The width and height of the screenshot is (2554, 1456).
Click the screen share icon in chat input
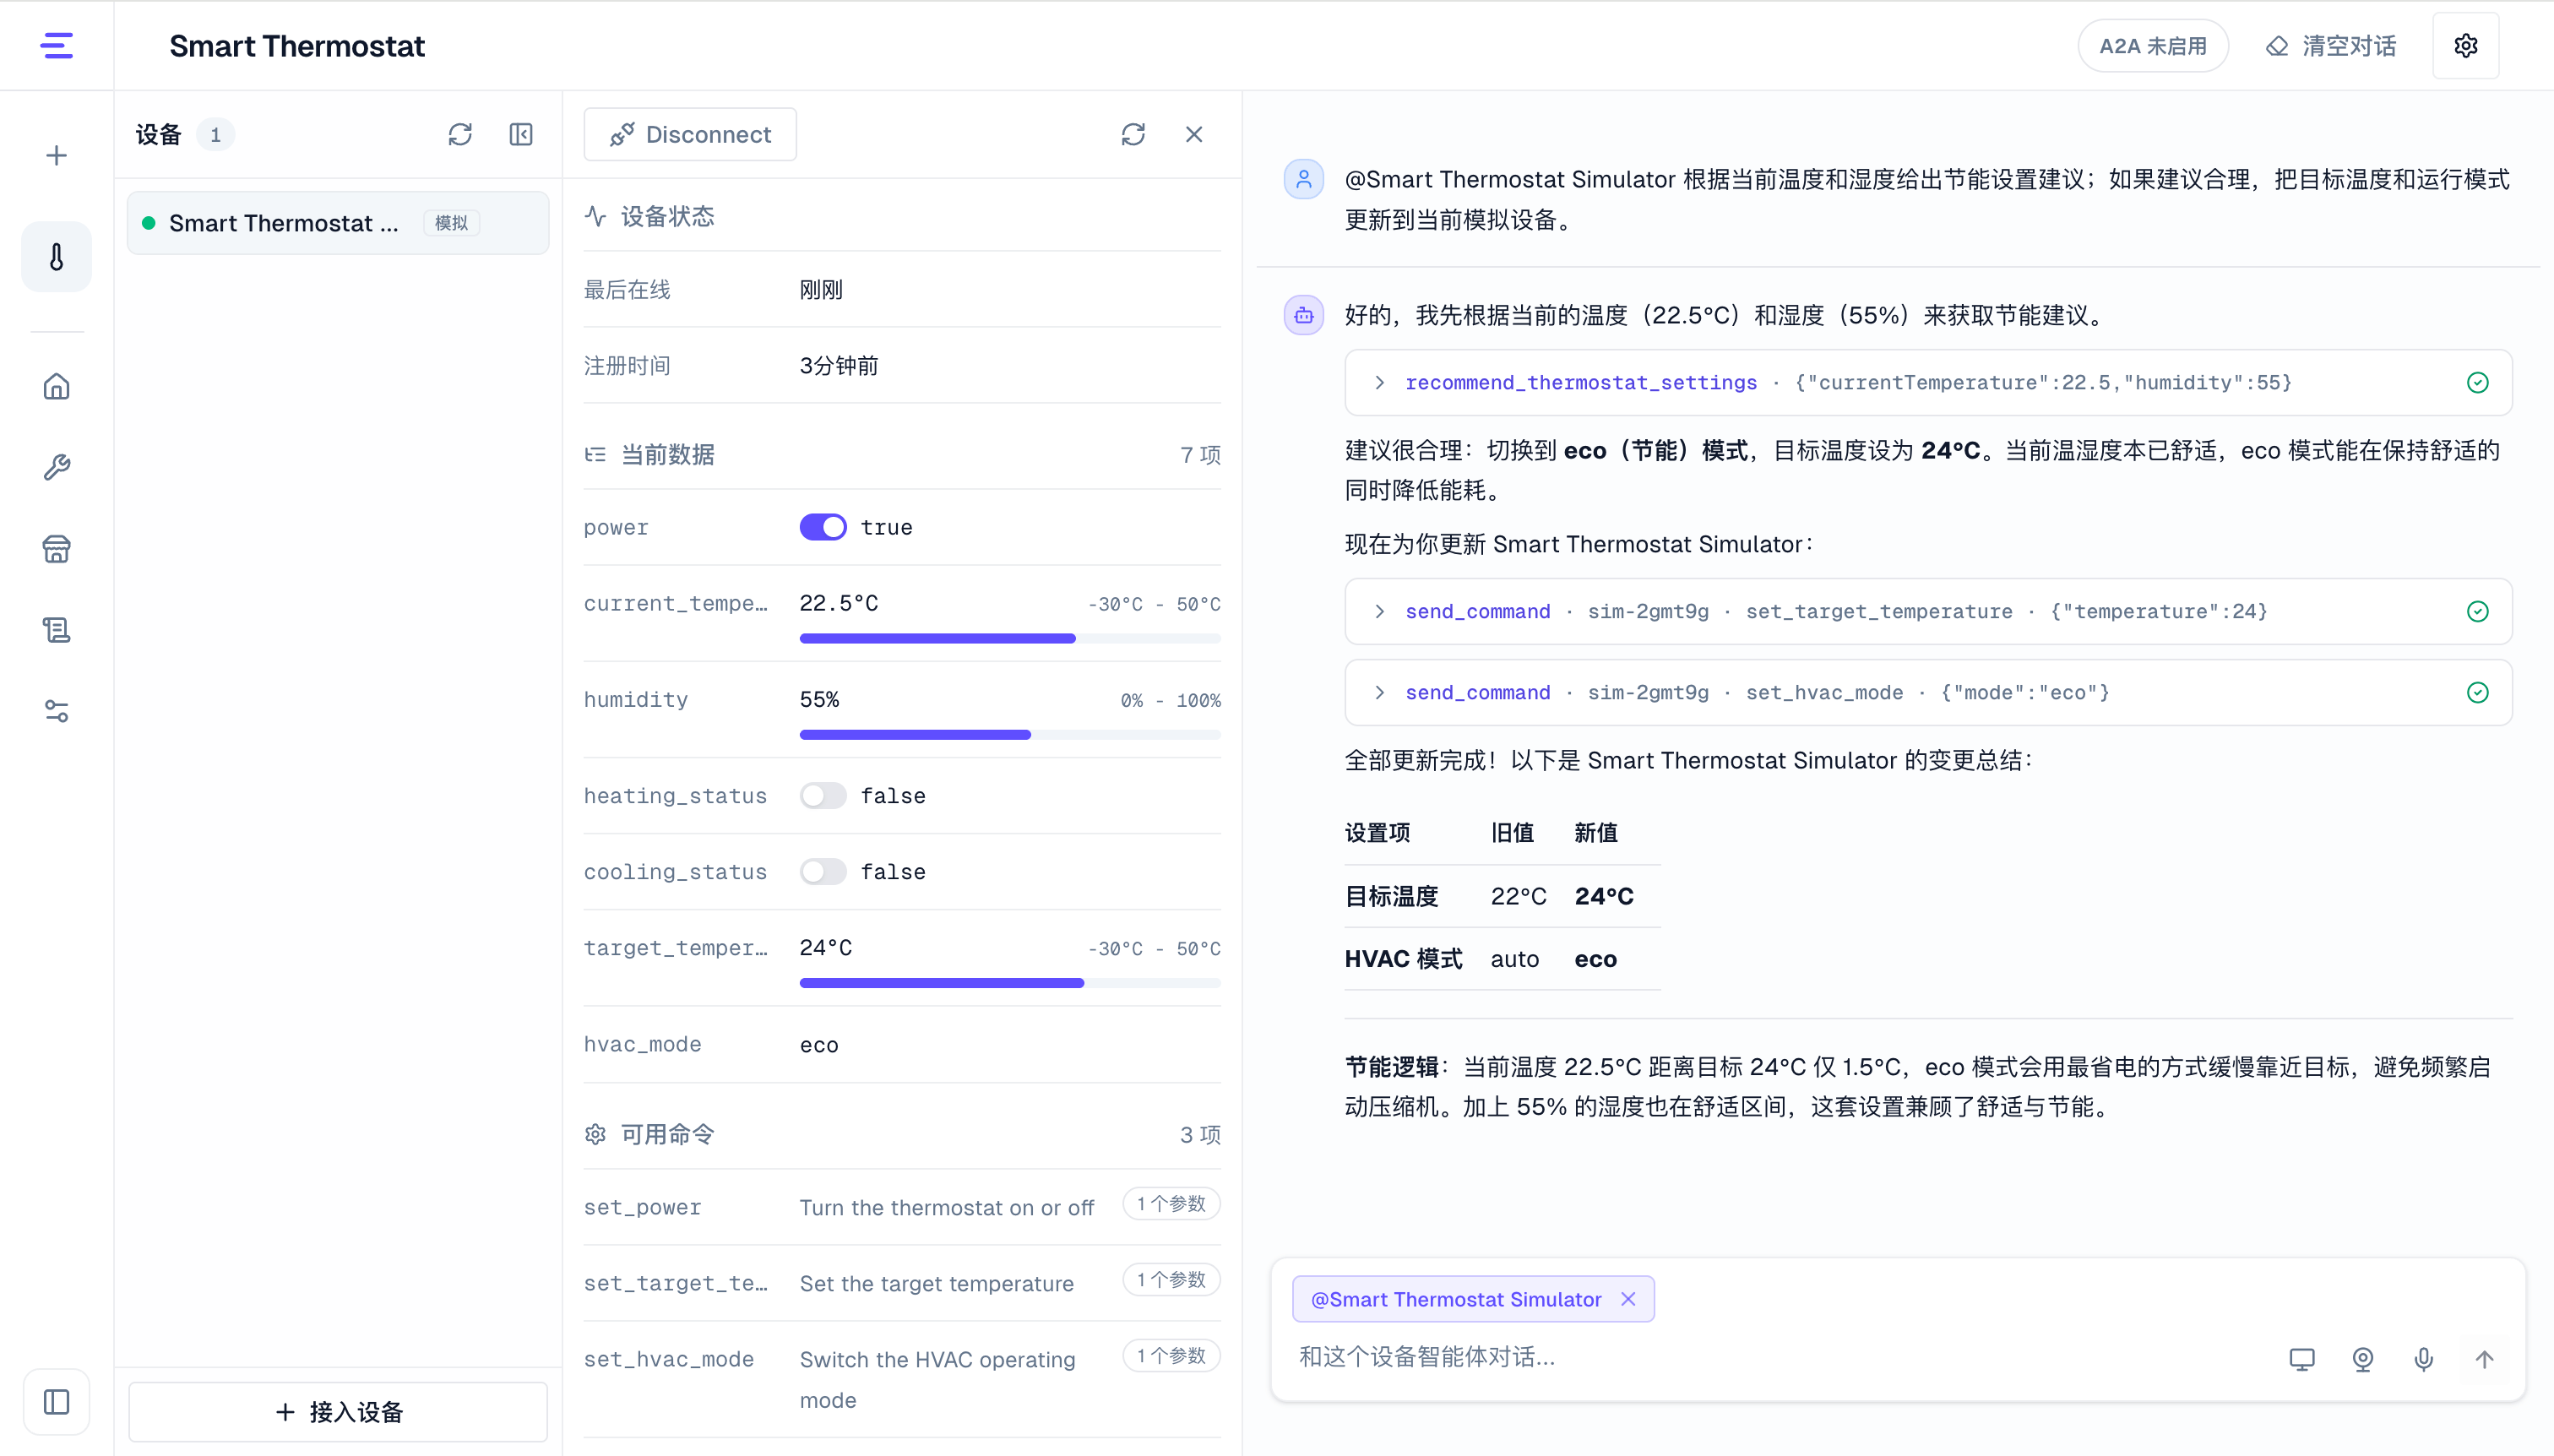tap(2302, 1359)
